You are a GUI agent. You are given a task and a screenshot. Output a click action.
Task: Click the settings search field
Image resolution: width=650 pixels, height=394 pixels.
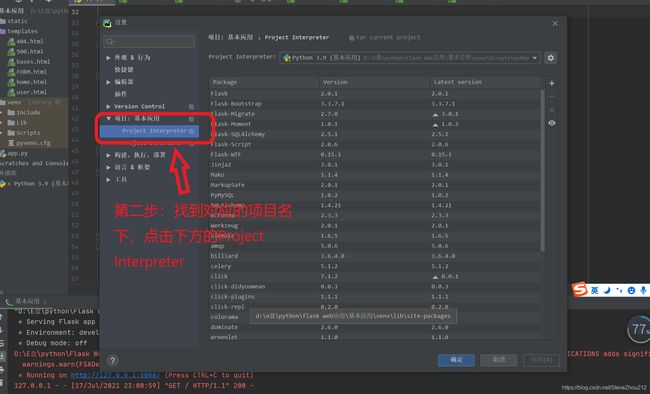point(149,41)
